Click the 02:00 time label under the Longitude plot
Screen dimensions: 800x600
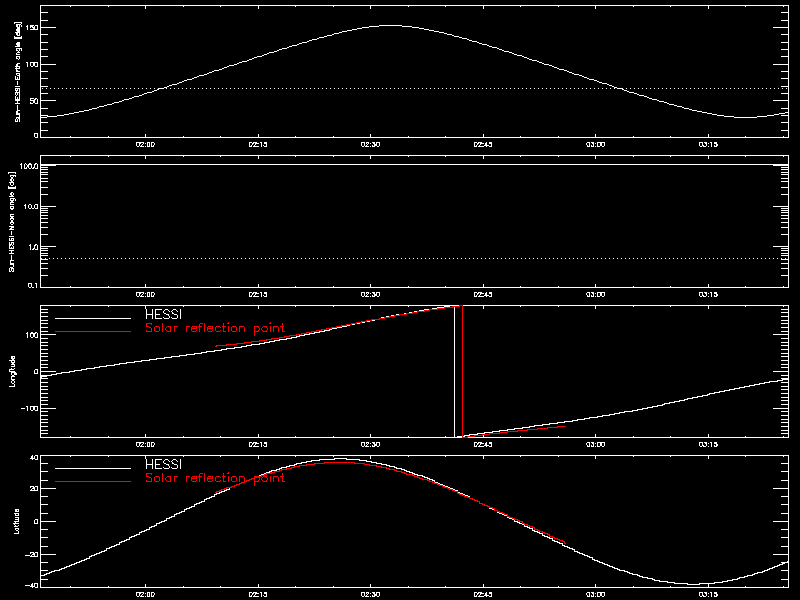click(145, 444)
